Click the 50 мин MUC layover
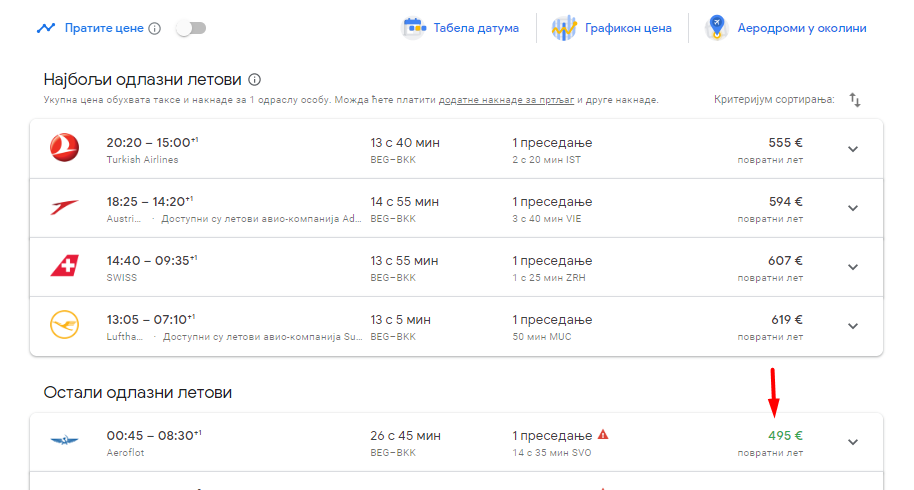Image resolution: width=914 pixels, height=490 pixels. coord(542,336)
